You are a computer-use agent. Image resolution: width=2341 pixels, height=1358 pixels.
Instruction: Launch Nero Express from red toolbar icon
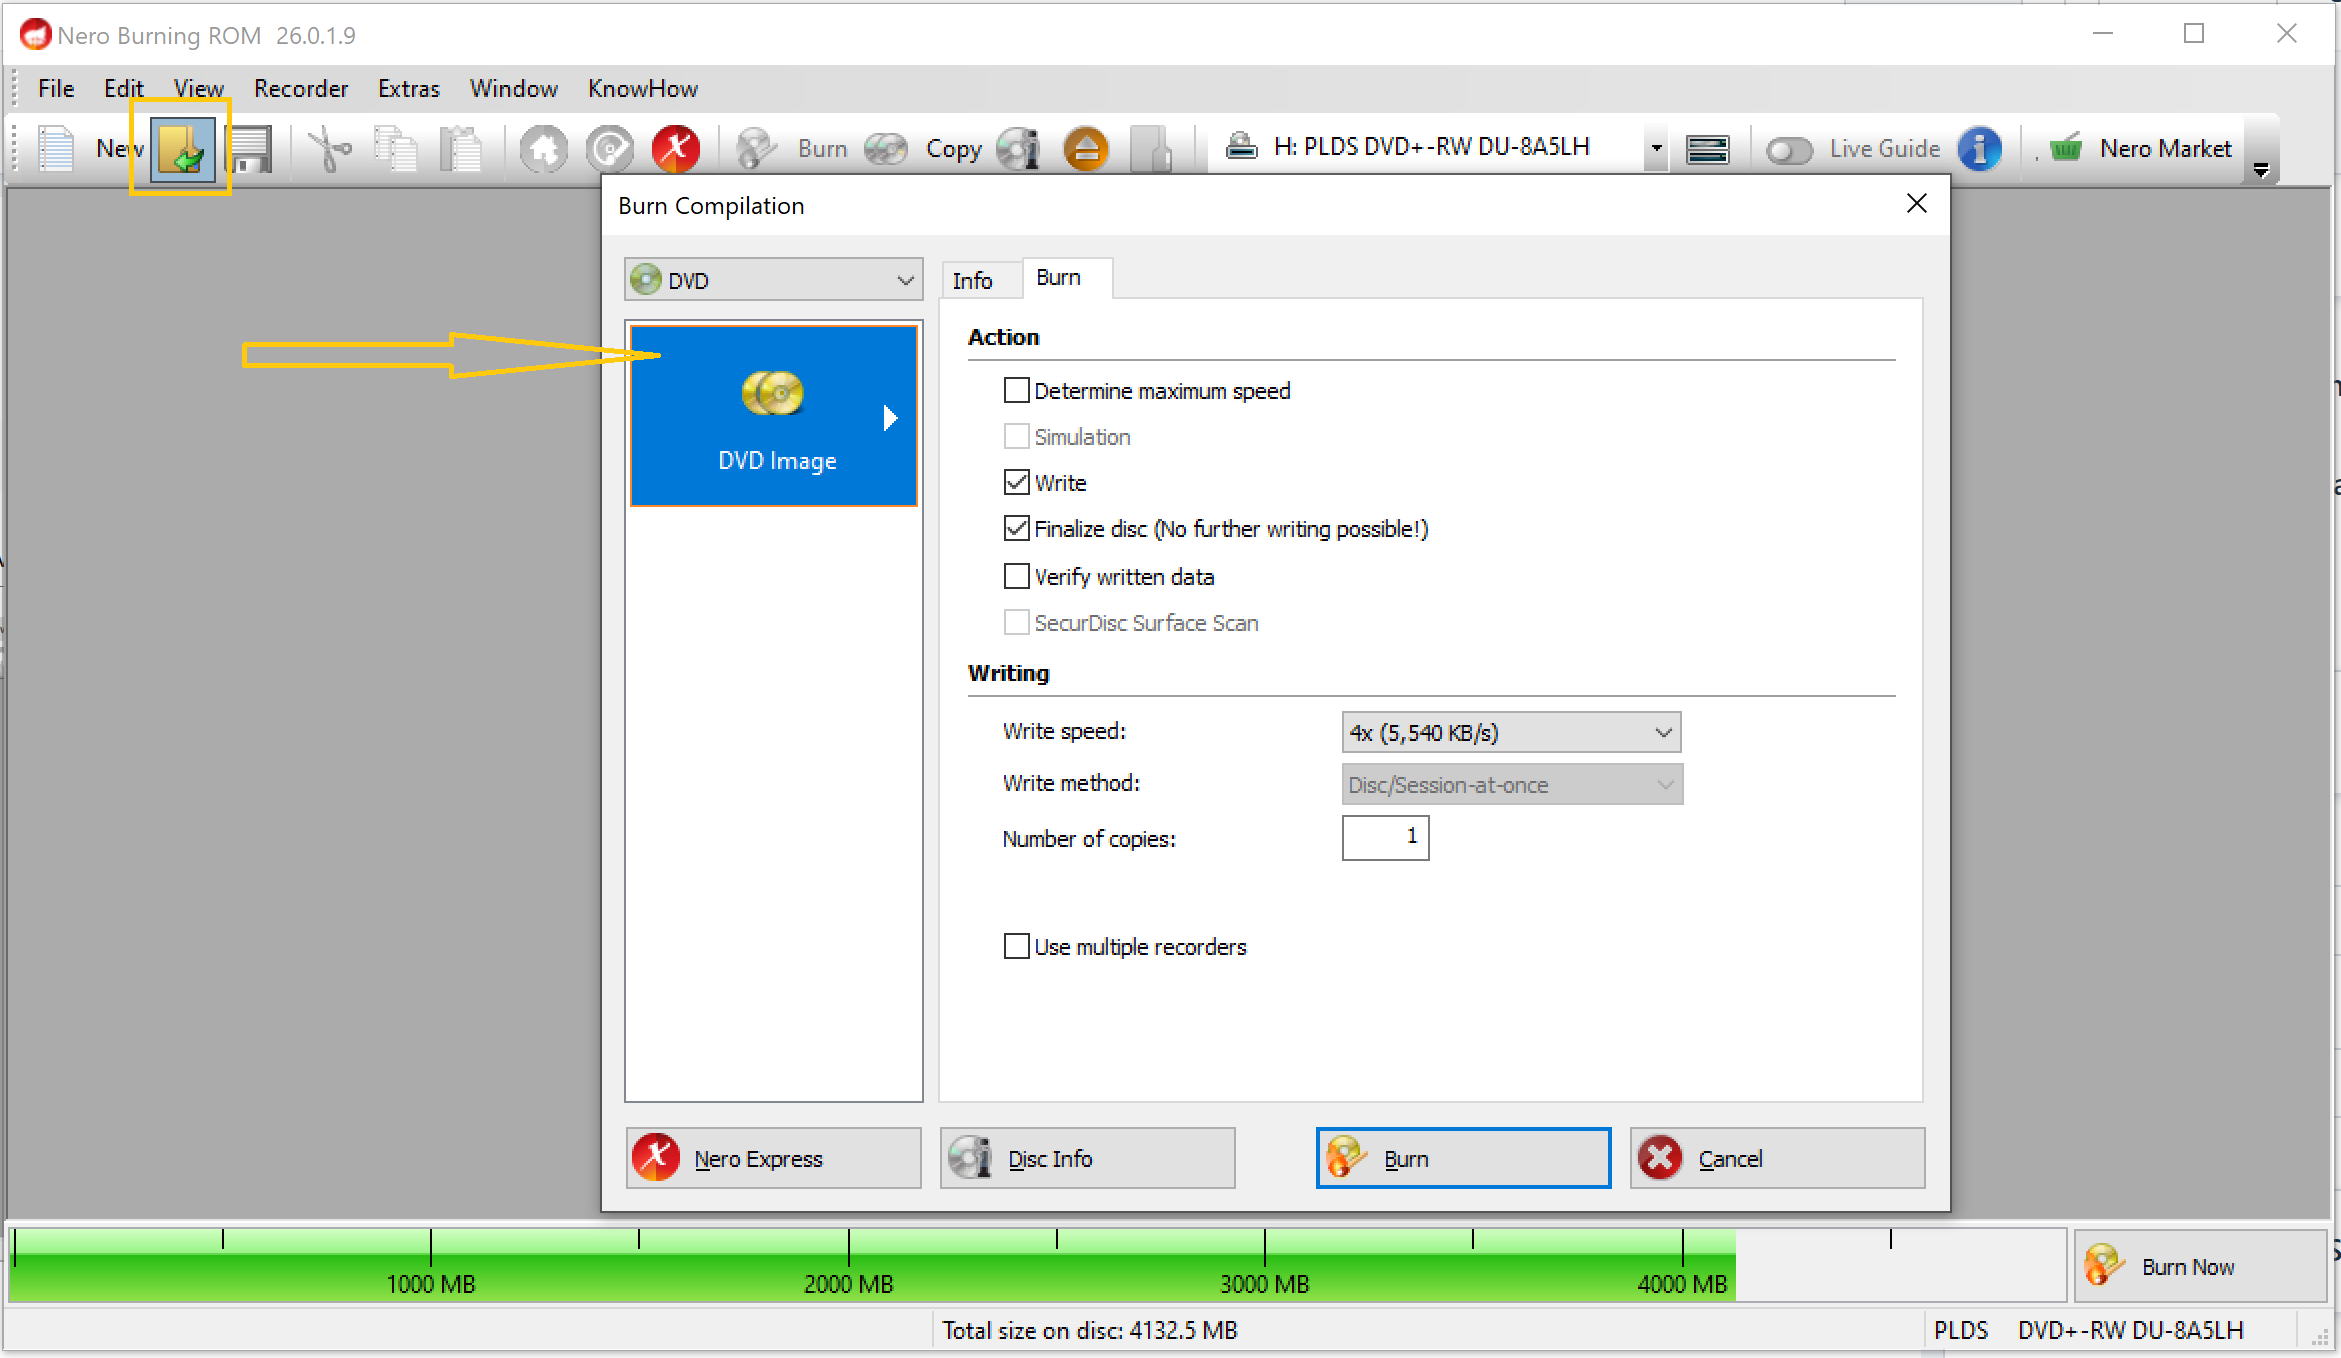[x=675, y=149]
